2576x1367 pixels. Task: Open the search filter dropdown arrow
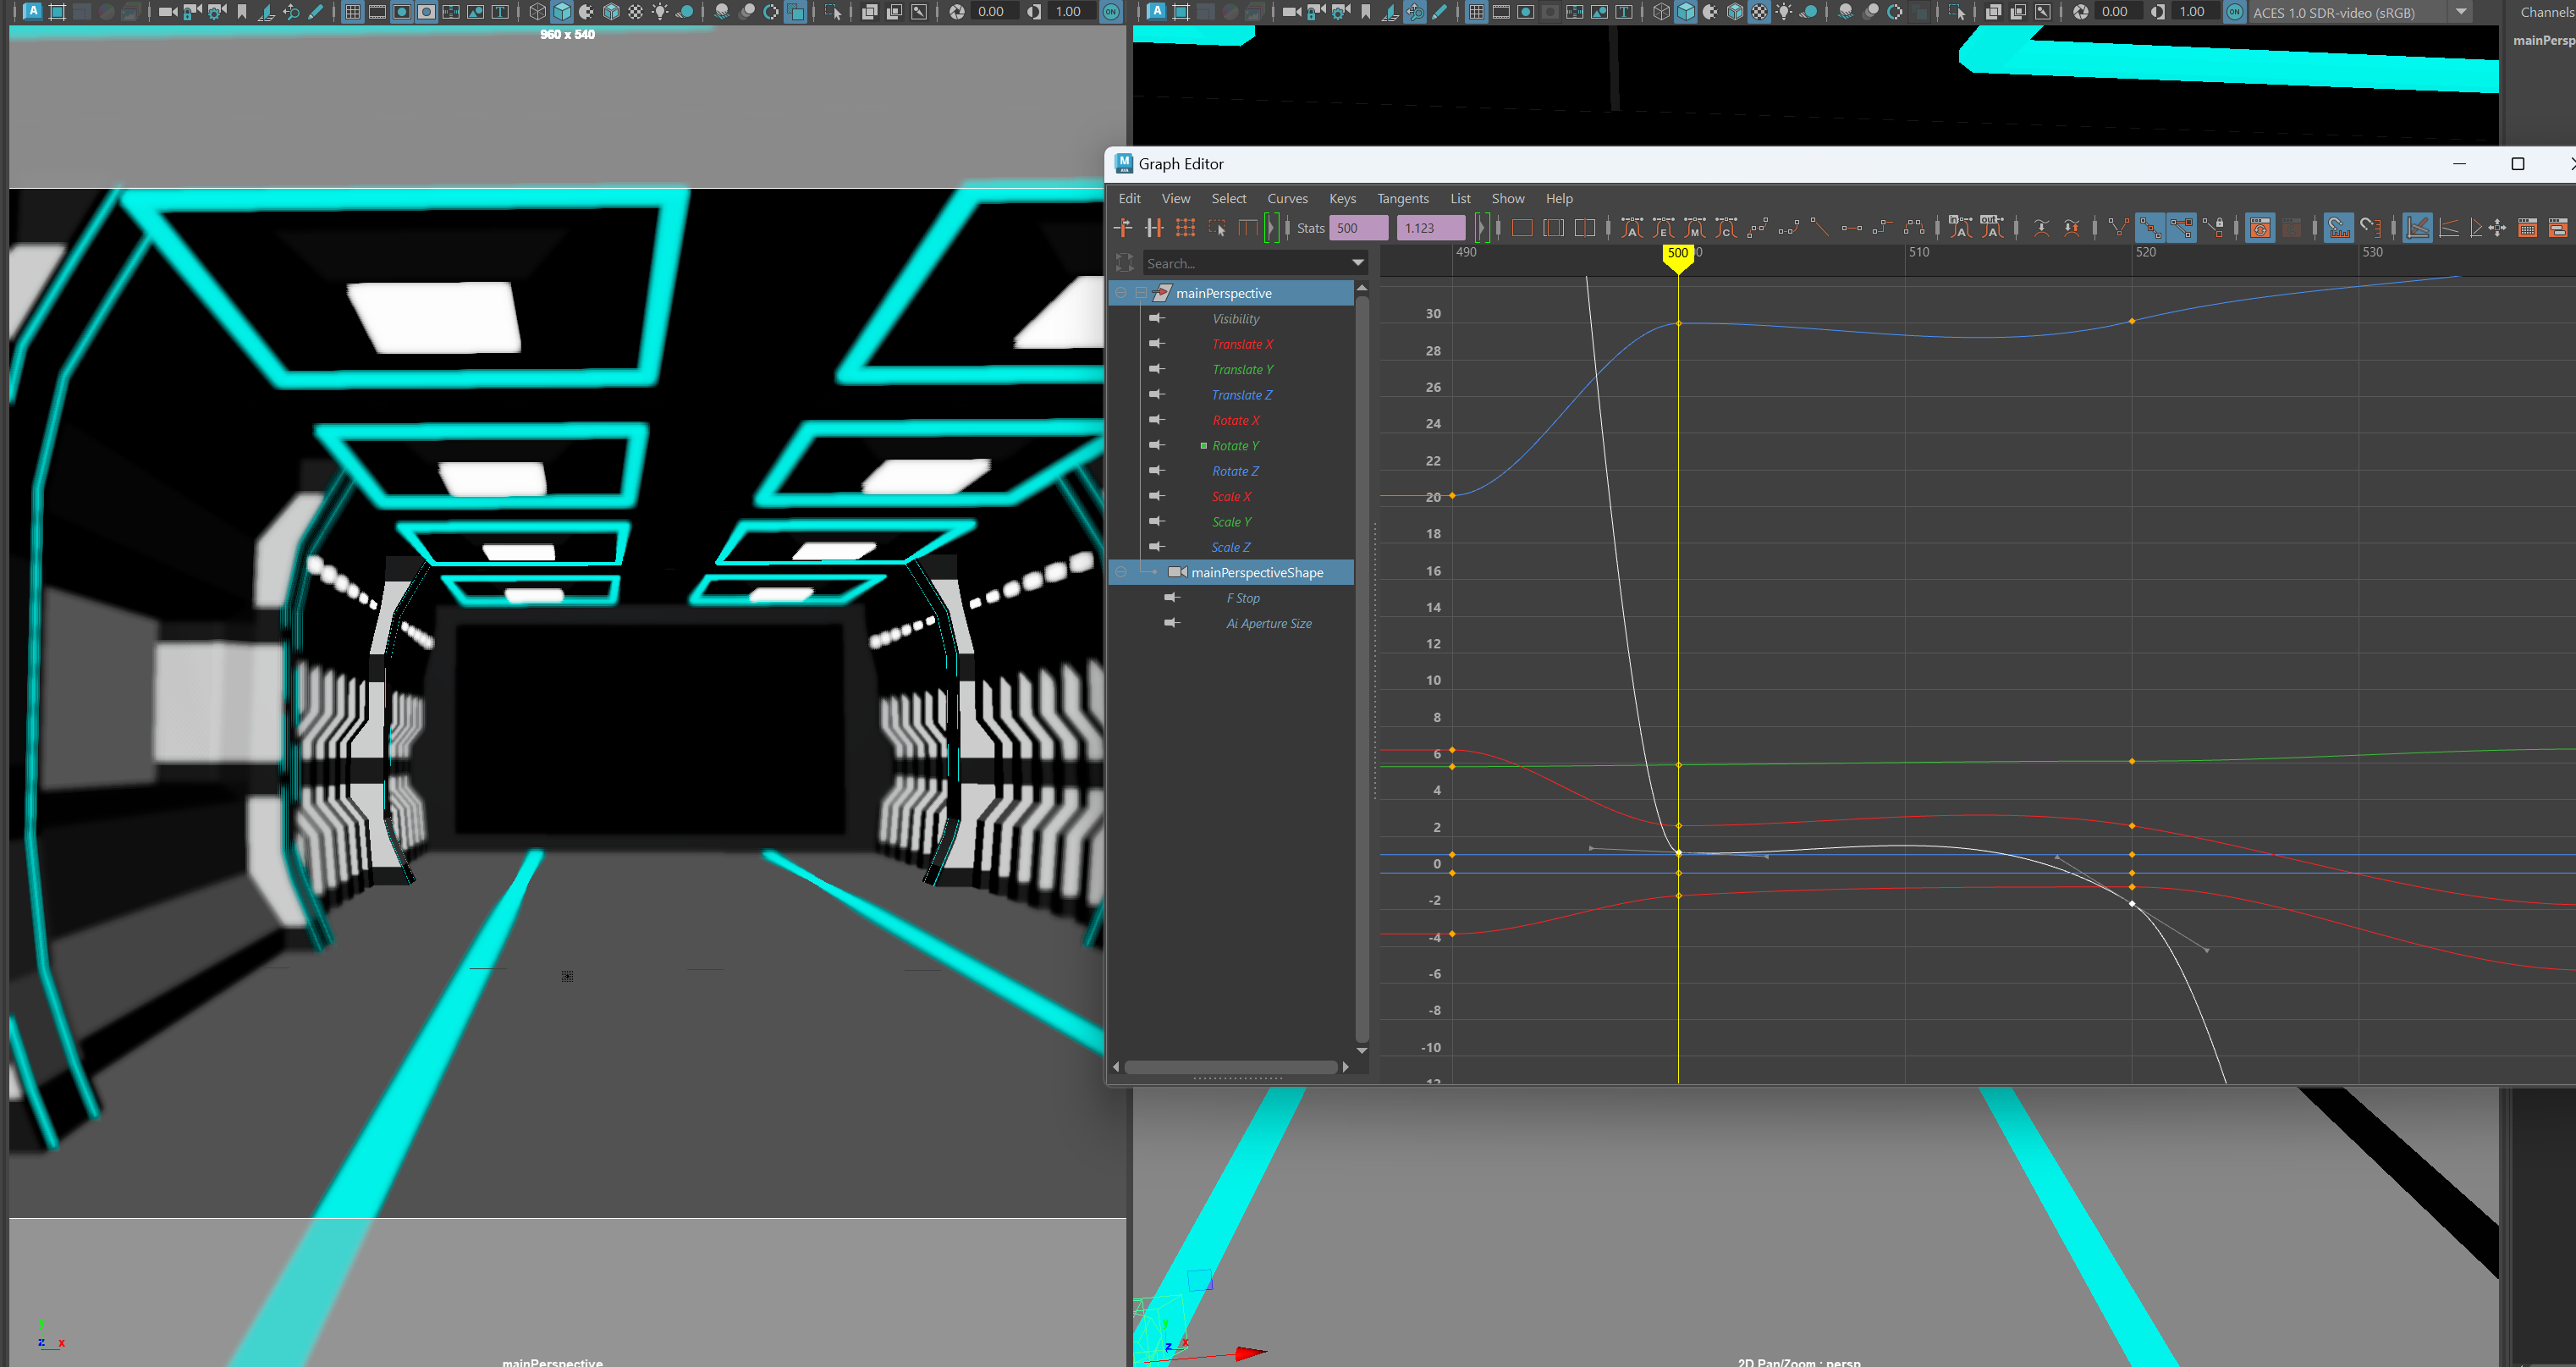1357,263
